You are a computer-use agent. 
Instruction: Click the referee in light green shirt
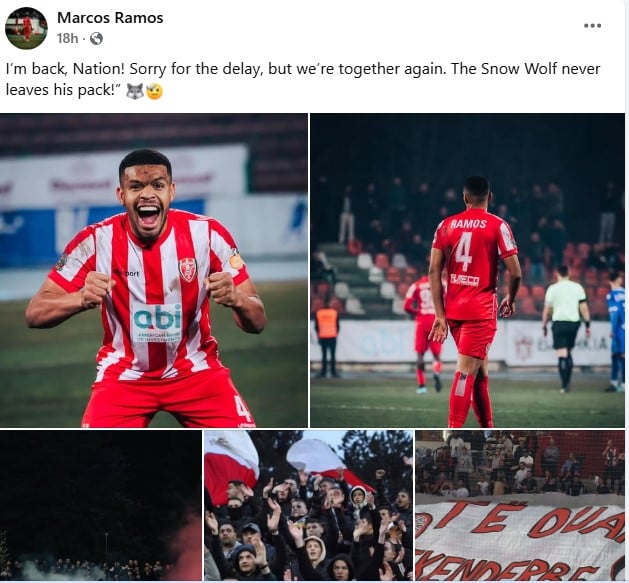pyautogui.click(x=565, y=329)
